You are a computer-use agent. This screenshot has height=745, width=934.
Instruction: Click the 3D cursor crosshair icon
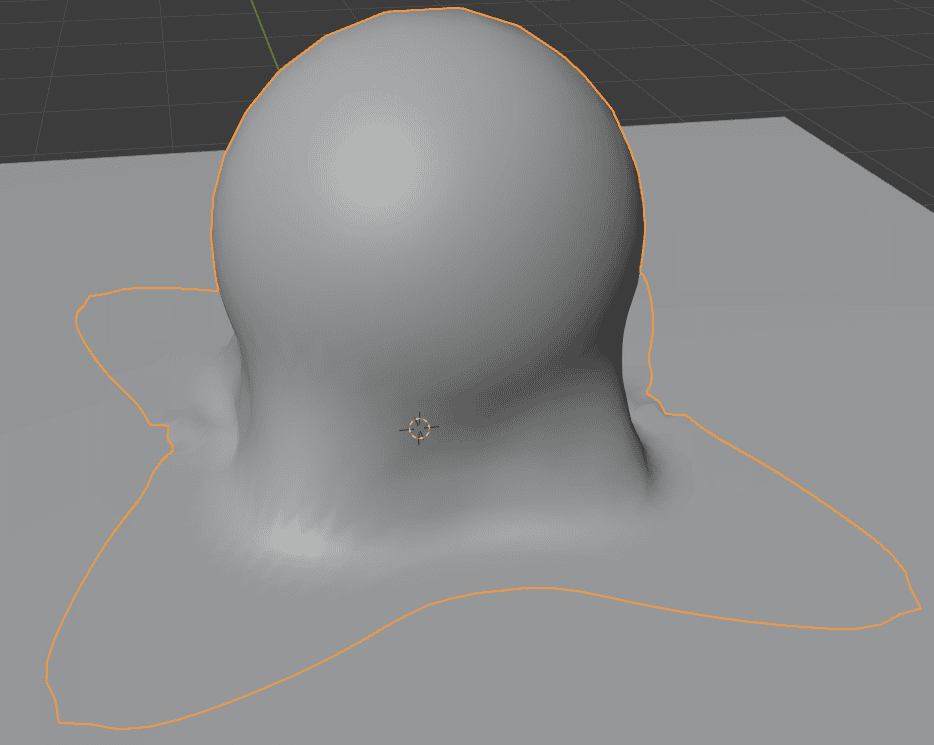(421, 429)
